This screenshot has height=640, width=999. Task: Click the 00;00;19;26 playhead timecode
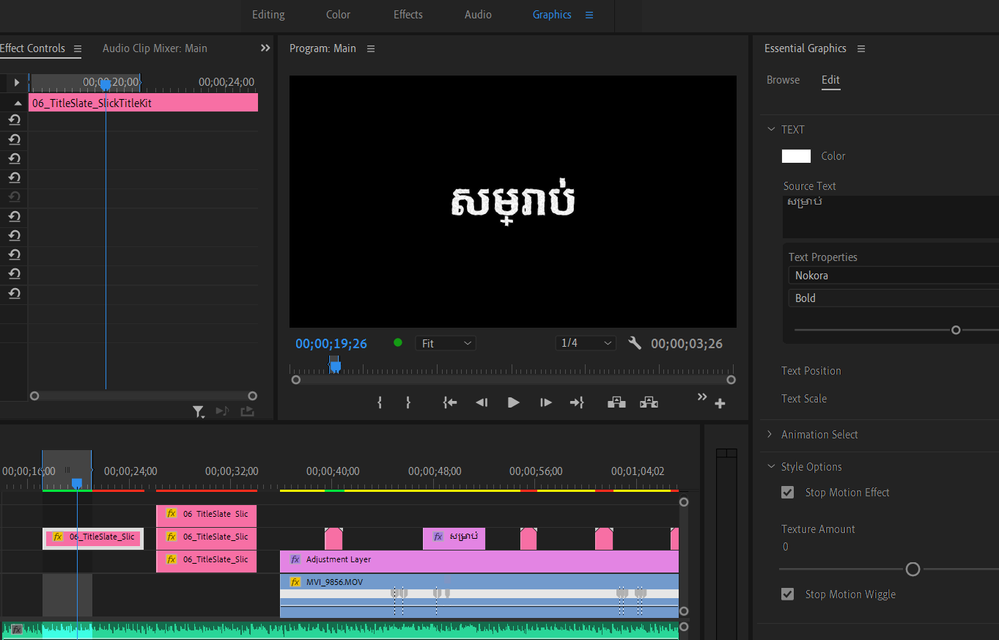pyautogui.click(x=331, y=344)
